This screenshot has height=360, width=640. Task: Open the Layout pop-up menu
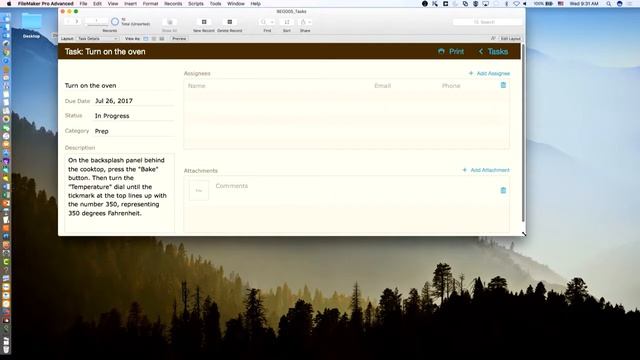coord(97,38)
